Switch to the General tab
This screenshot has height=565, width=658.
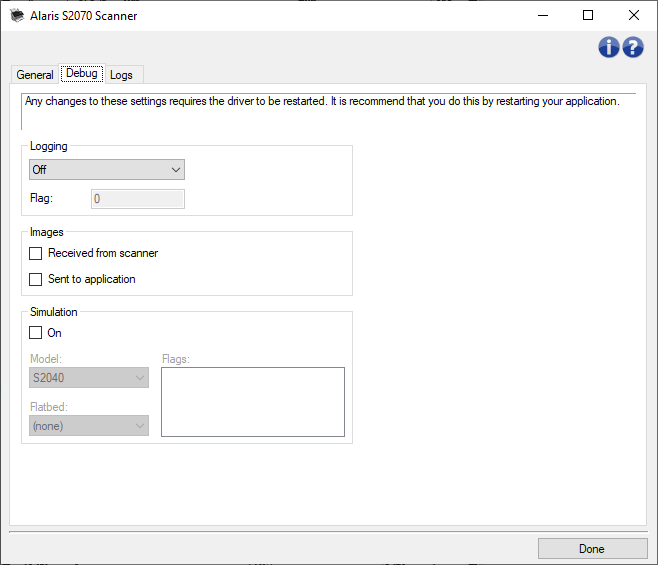click(x=35, y=75)
